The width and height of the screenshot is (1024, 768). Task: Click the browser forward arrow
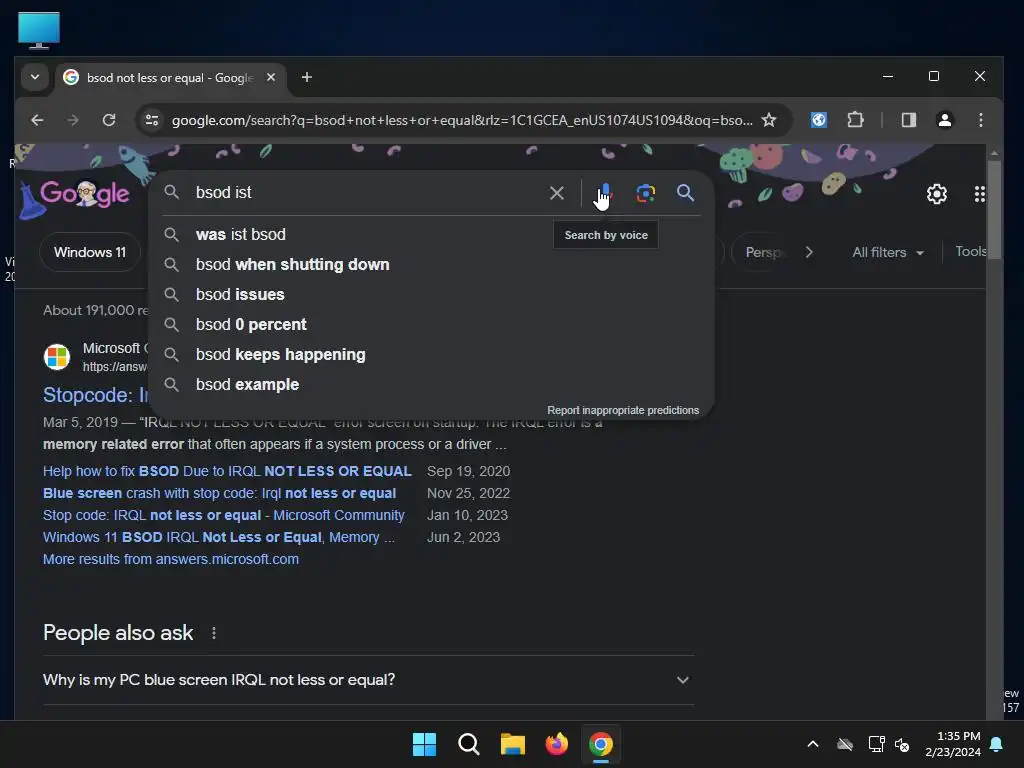72,120
